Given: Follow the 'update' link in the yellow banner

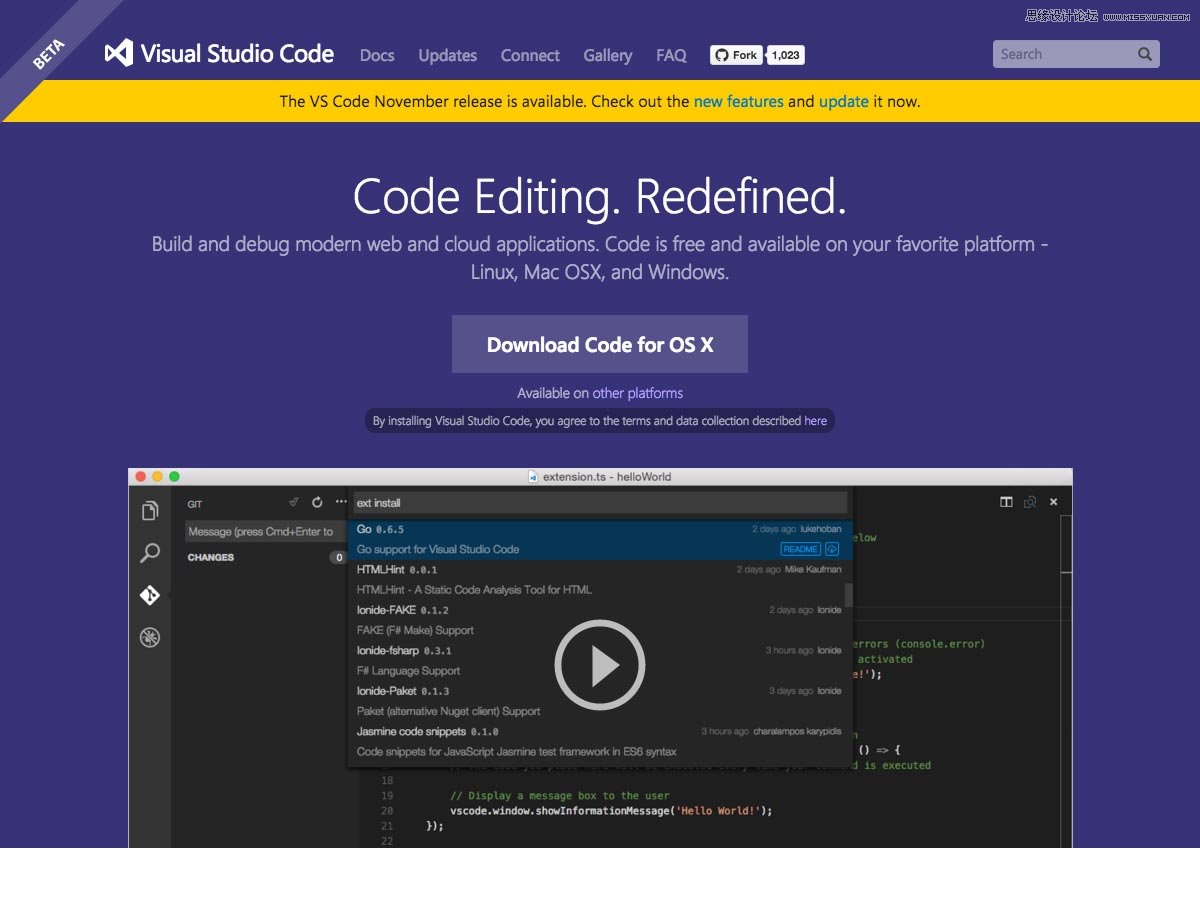Looking at the screenshot, I should (844, 101).
